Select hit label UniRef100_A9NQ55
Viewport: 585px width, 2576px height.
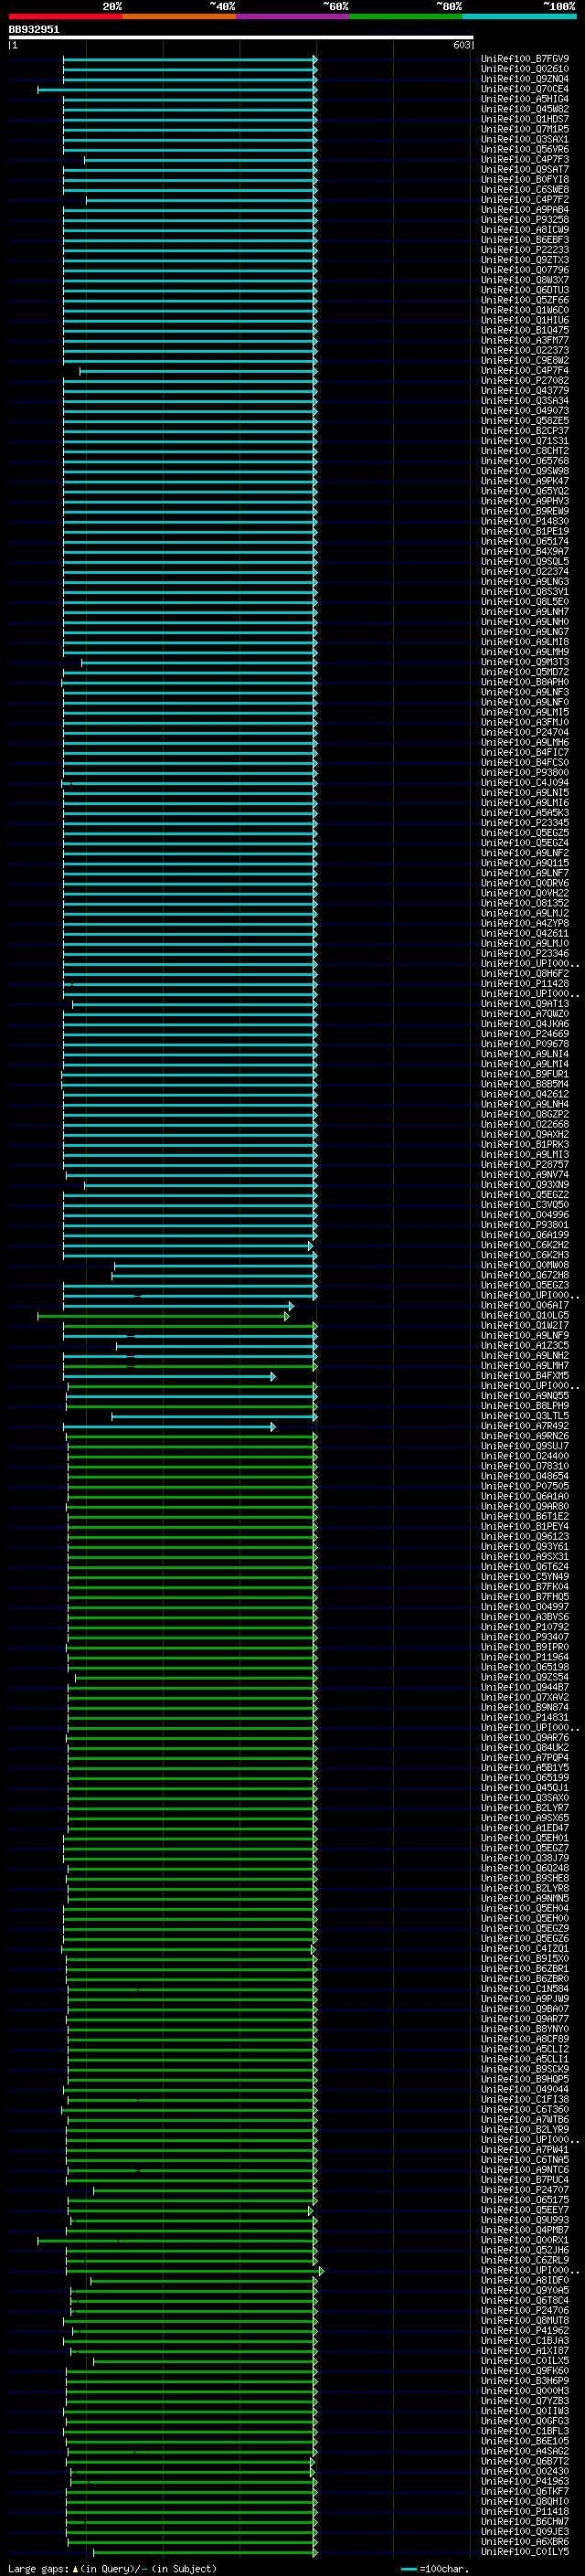click(525, 1396)
